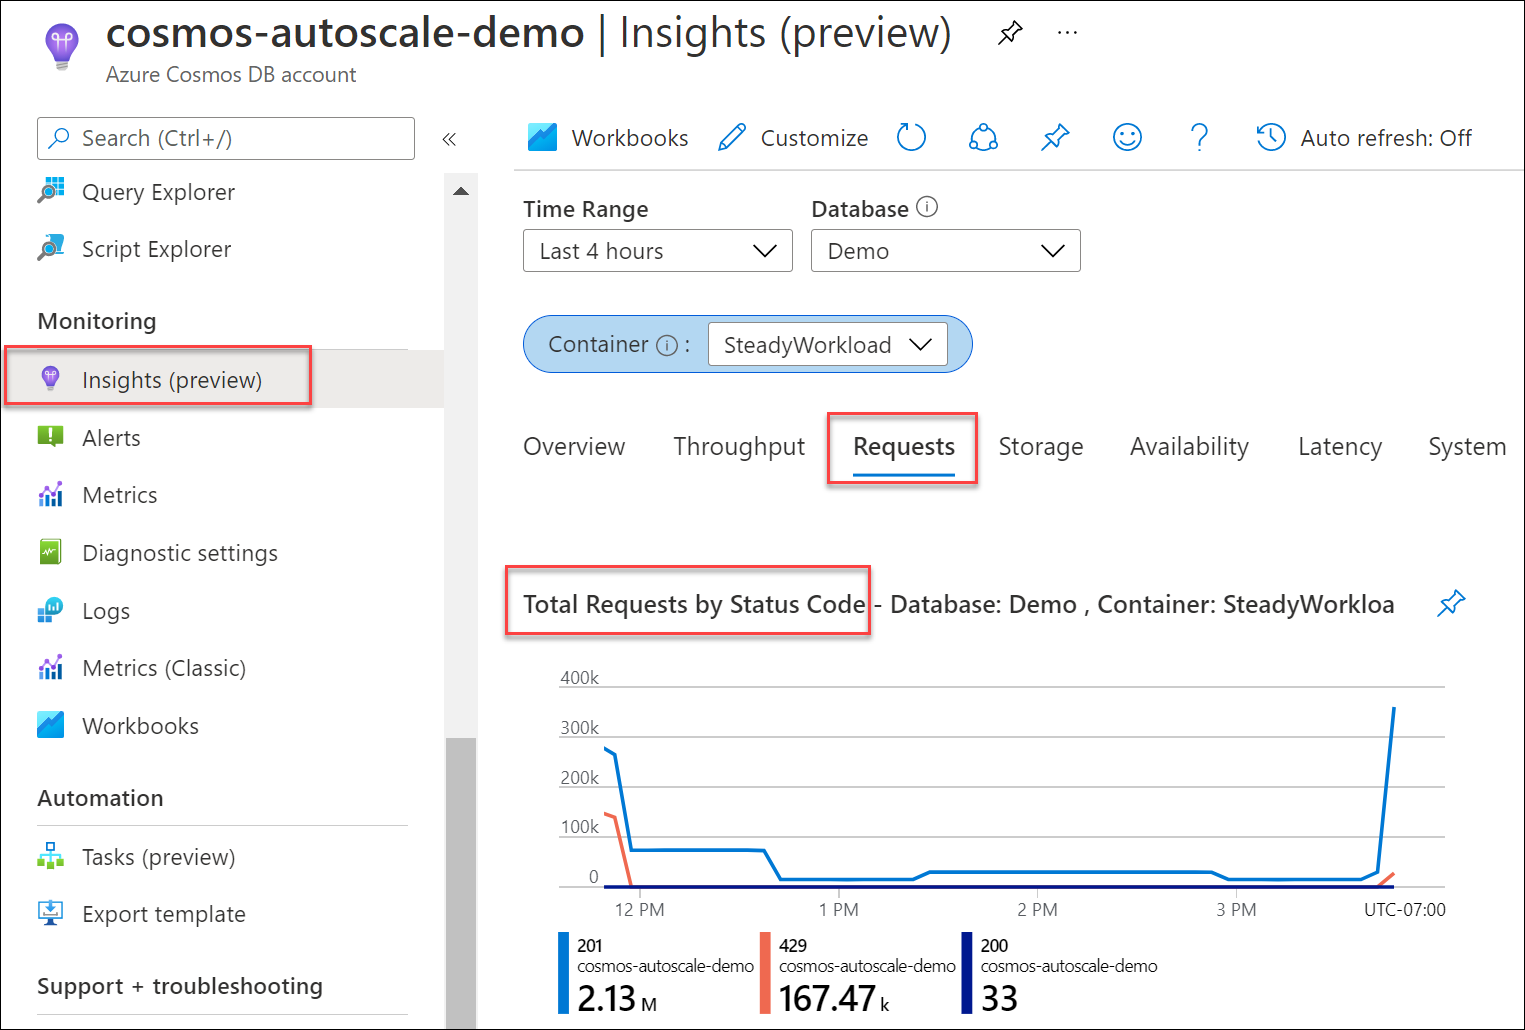Open the Container dropdown showing SteadyWorkload
1525x1030 pixels.
827,345
